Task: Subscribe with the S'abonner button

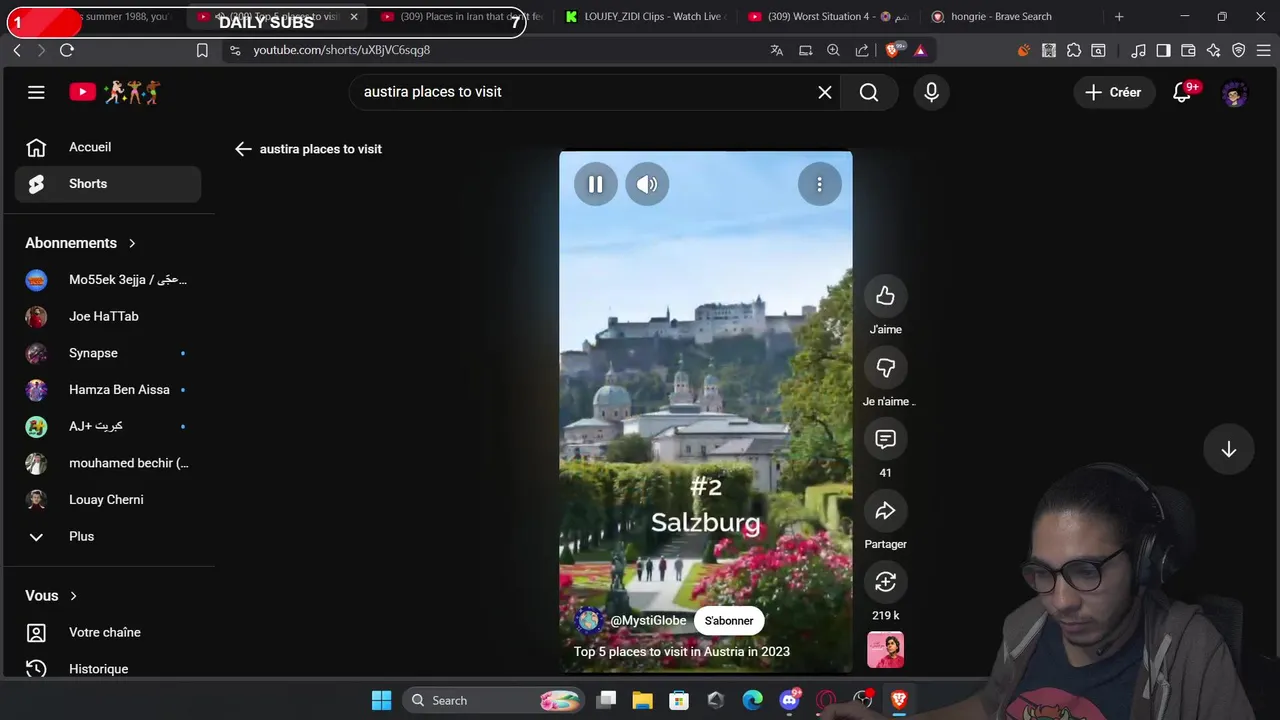Action: click(x=729, y=621)
